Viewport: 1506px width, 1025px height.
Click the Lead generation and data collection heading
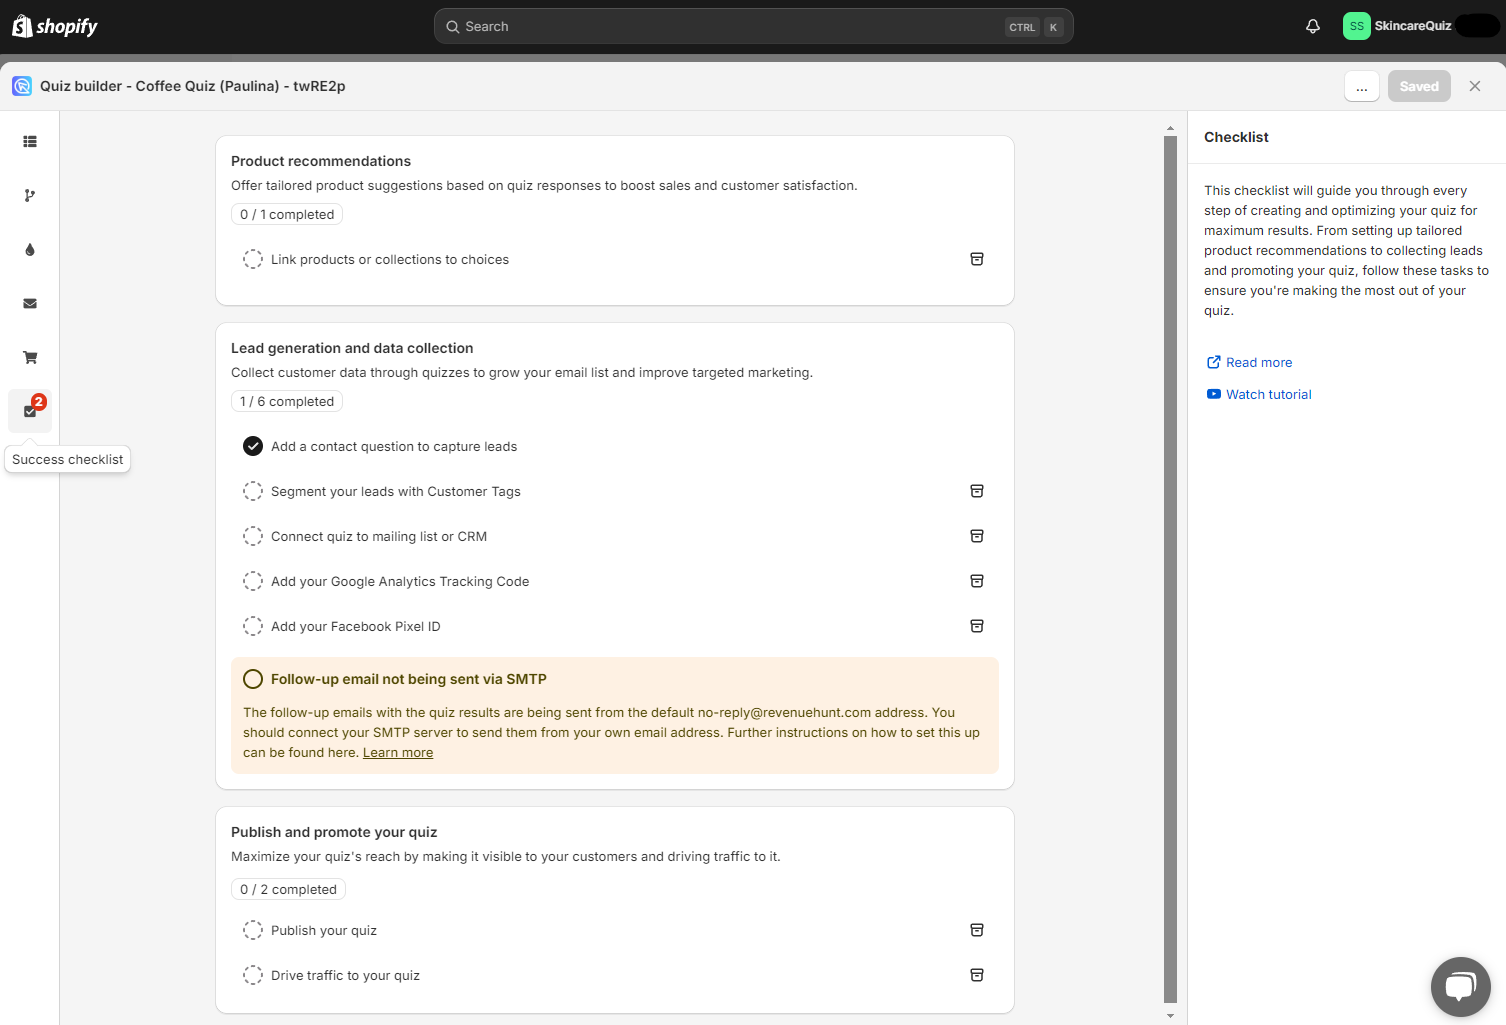tap(352, 348)
